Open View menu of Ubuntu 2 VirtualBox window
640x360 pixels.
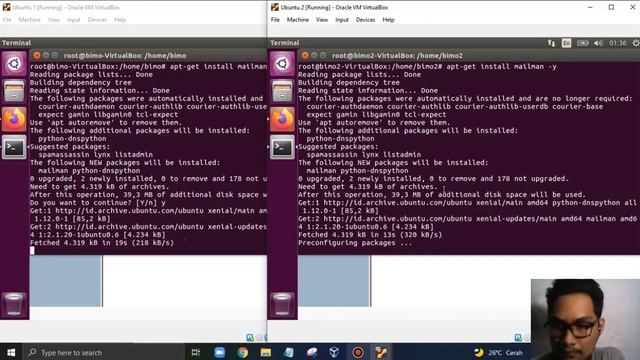322,20
